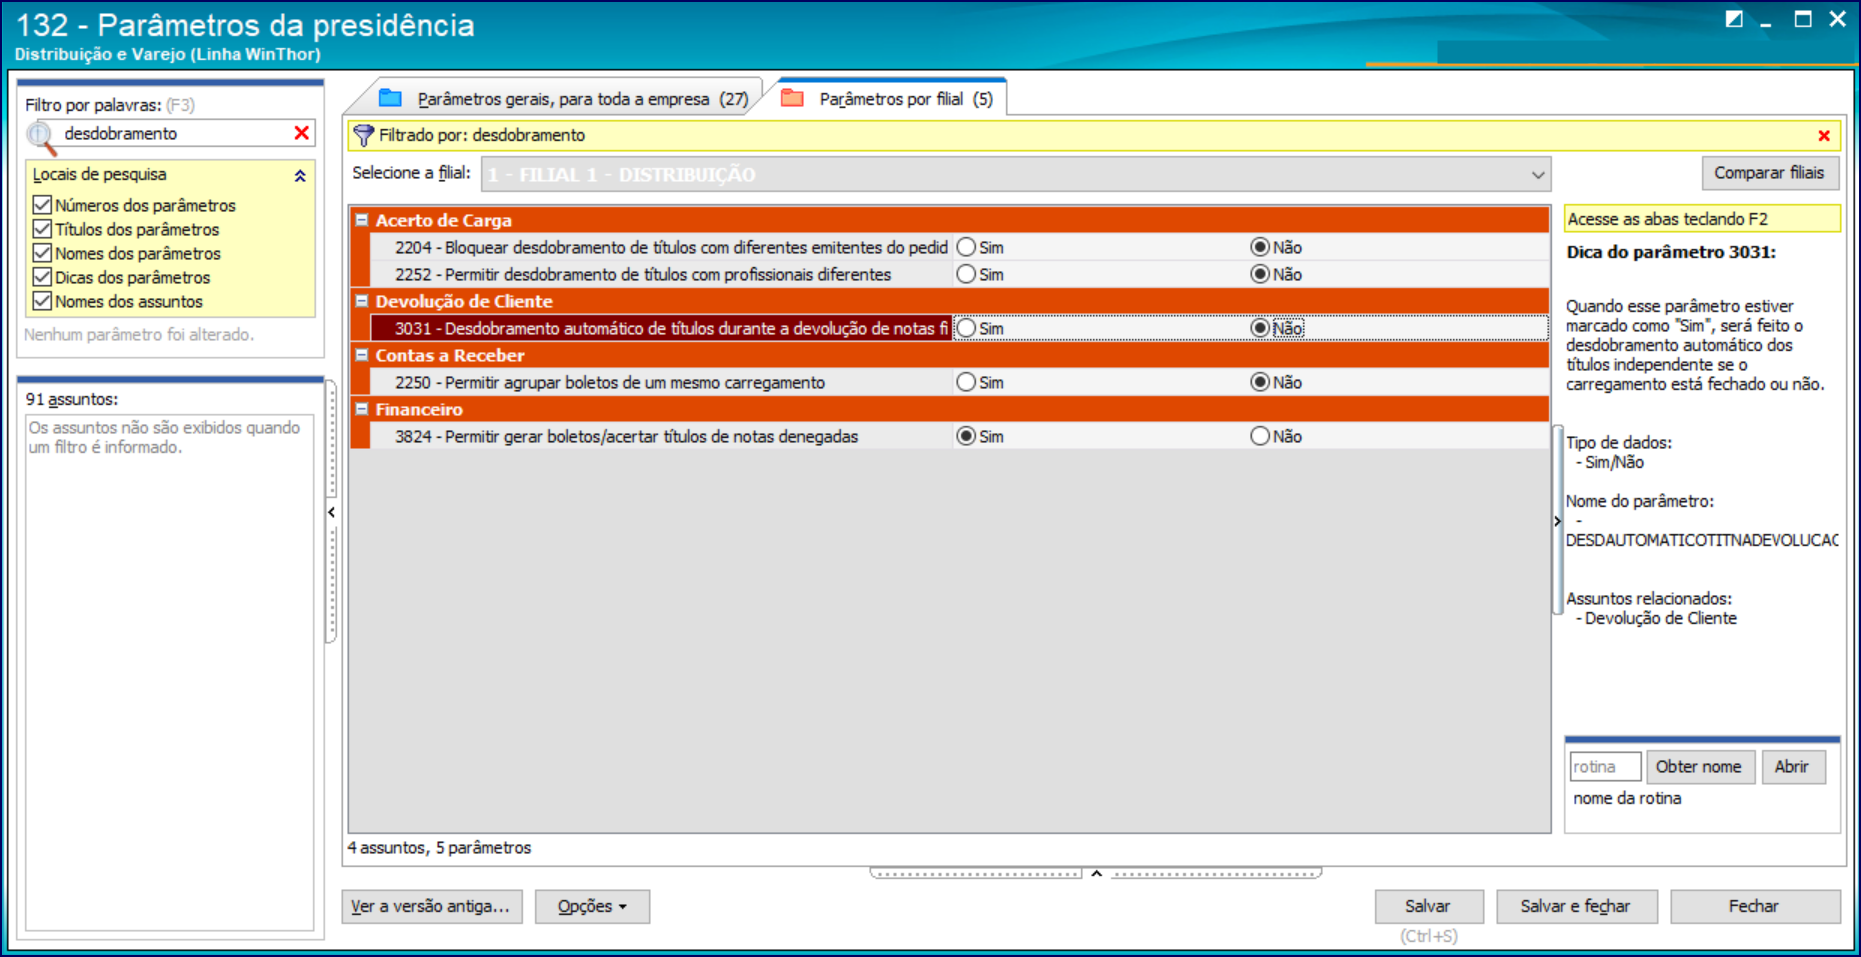Collapse the Locais de pesquisa panel chevron
The image size is (1861, 957).
pyautogui.click(x=300, y=176)
